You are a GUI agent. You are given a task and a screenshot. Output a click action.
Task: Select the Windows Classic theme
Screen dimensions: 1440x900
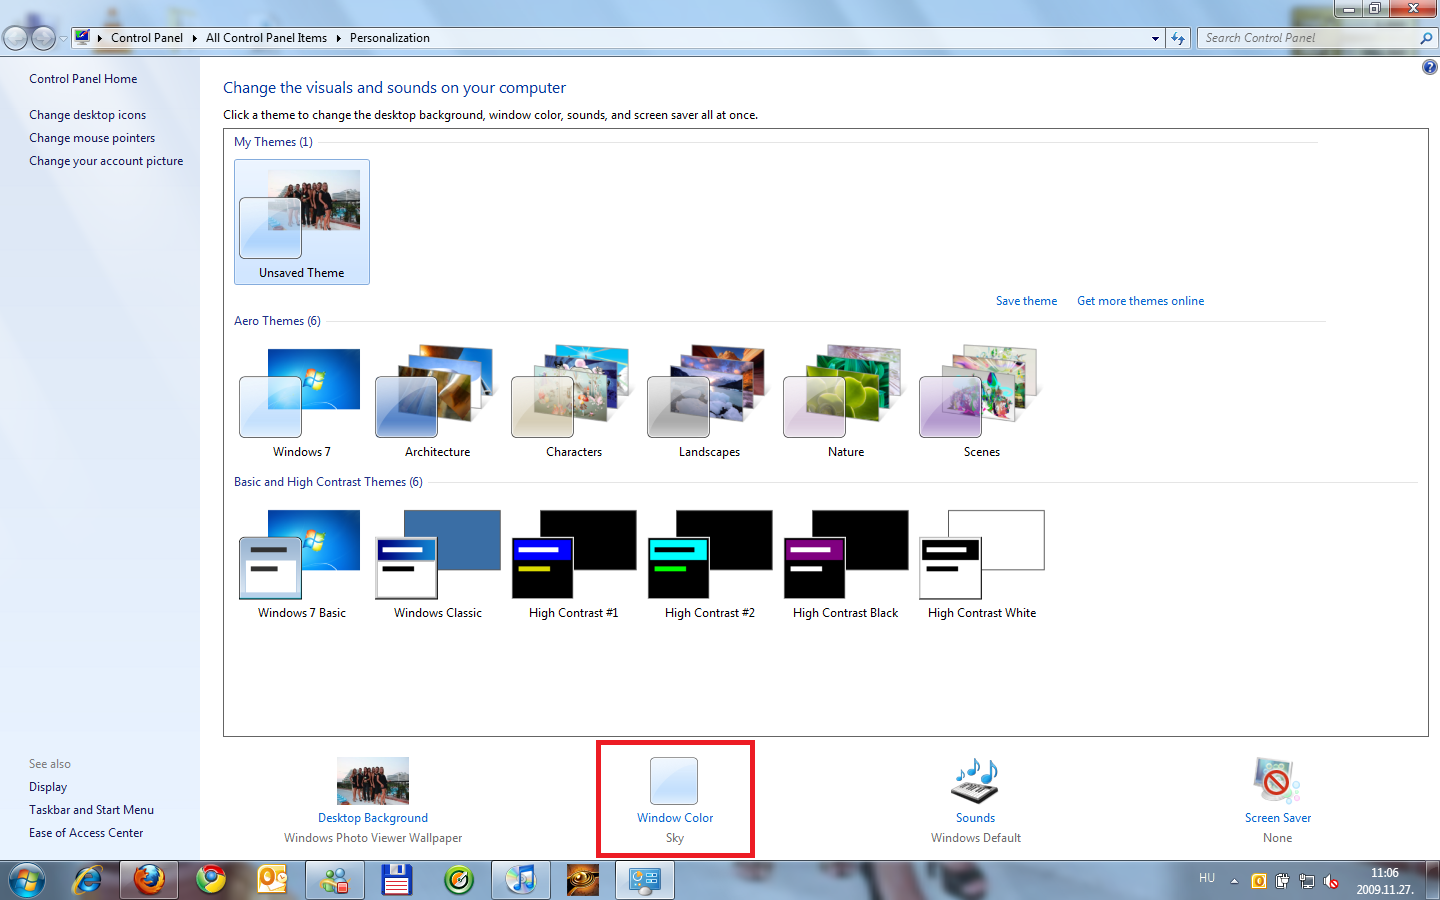pos(438,563)
